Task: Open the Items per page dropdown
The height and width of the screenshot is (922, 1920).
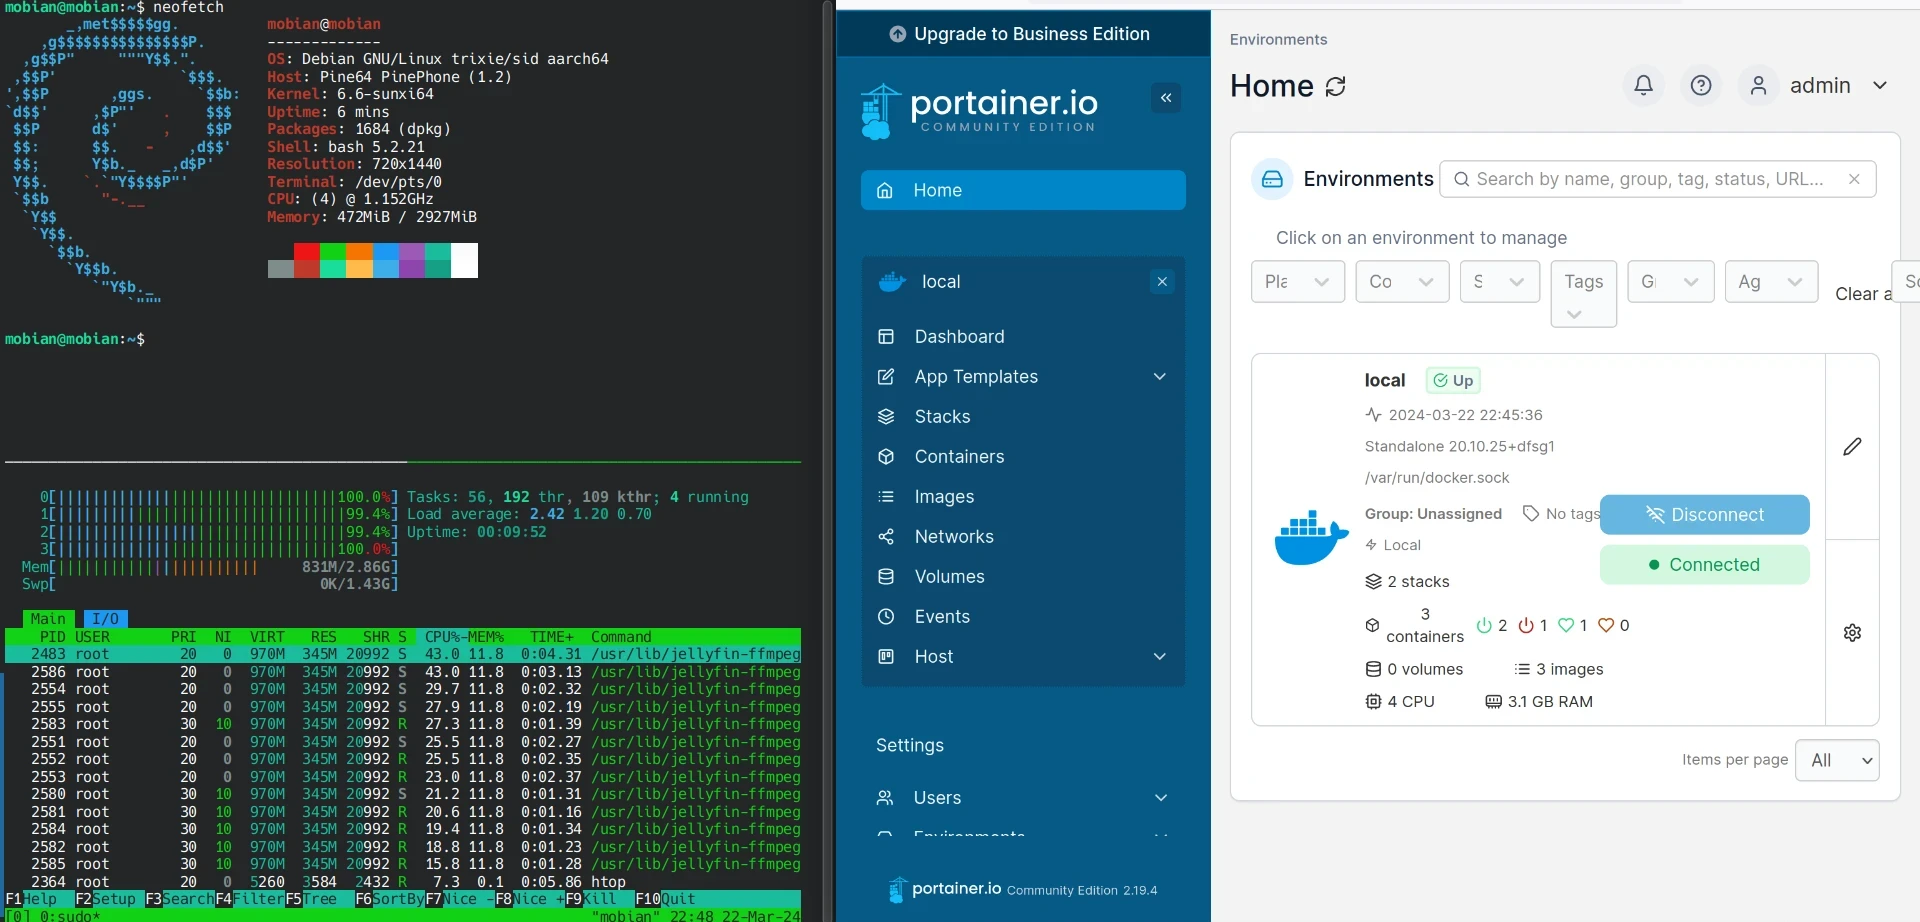Action: click(1837, 760)
